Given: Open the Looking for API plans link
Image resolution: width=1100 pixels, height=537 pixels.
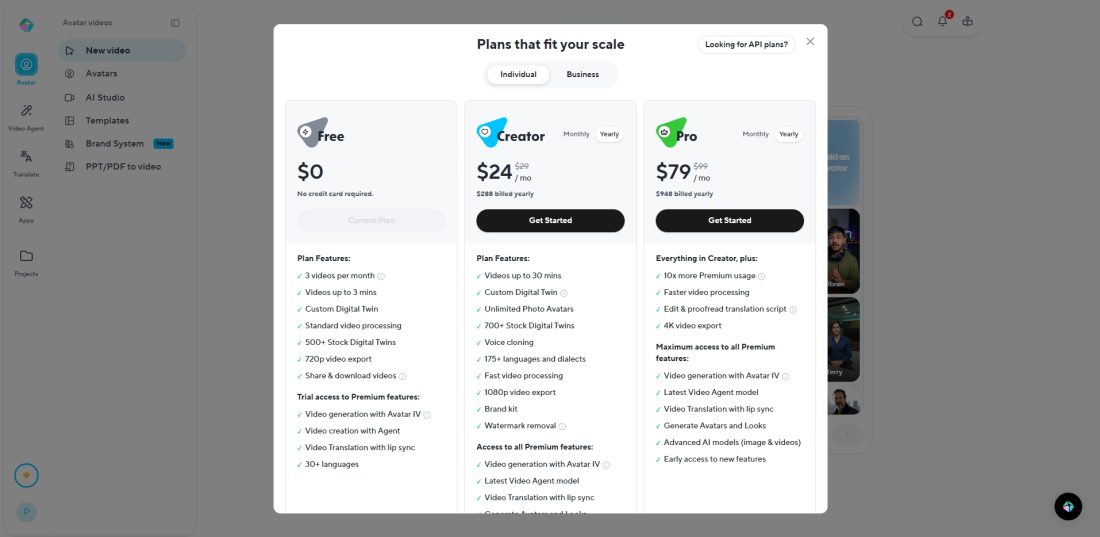Looking at the screenshot, I should (x=746, y=44).
